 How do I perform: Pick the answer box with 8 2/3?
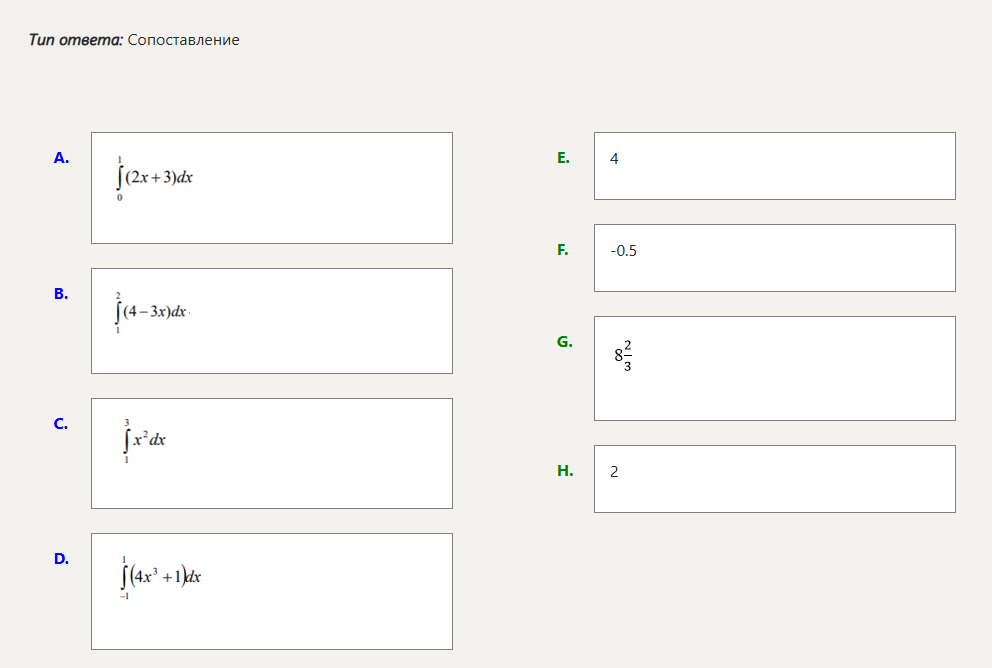[774, 368]
